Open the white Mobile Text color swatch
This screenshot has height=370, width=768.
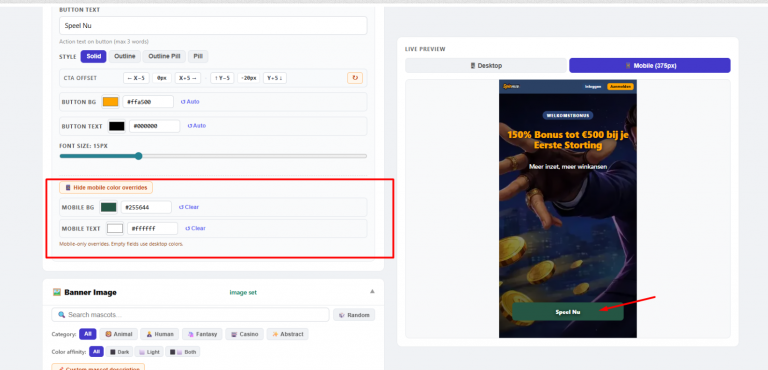[115, 228]
